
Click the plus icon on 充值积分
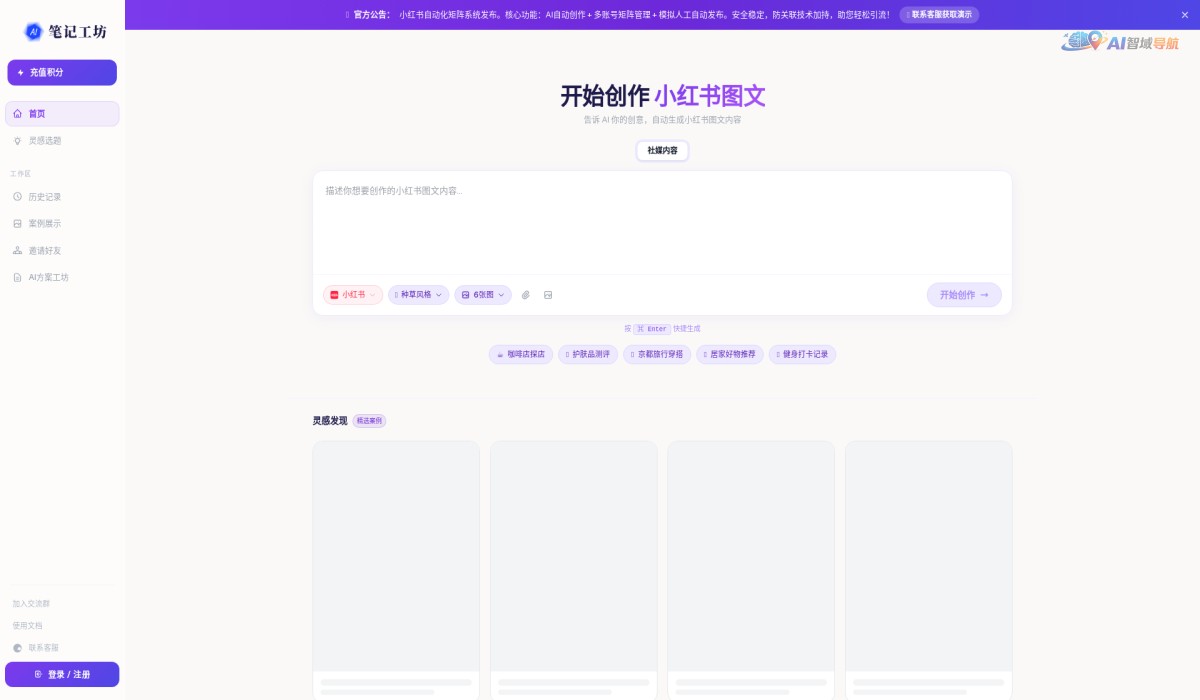(x=22, y=72)
